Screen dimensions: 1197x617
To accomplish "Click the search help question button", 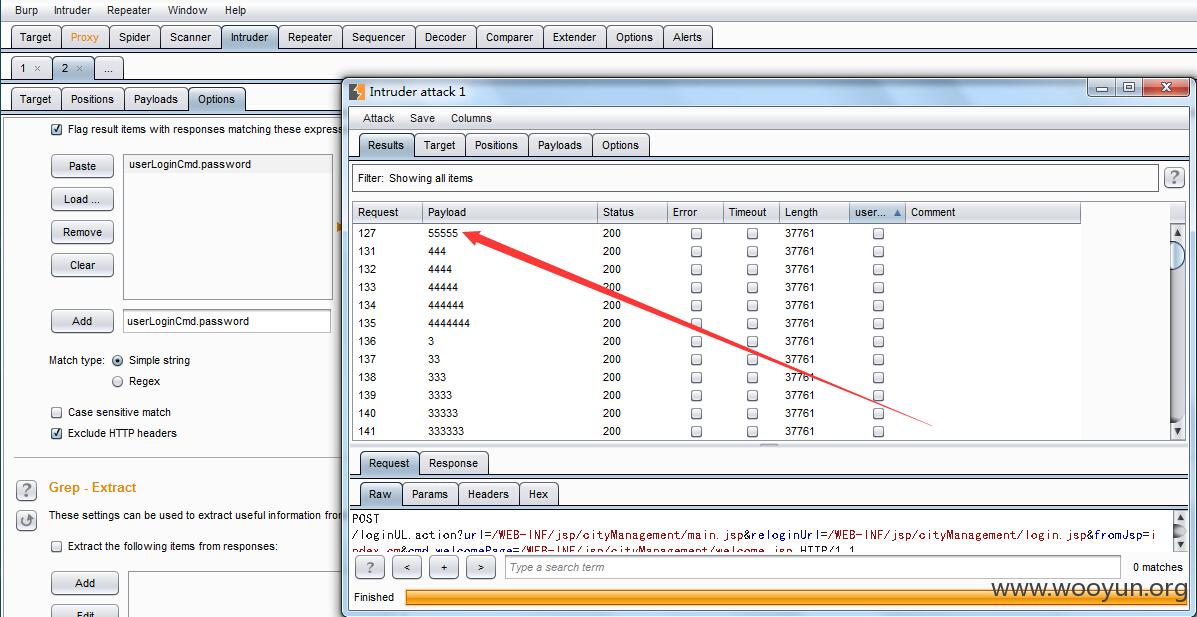I will tap(369, 567).
